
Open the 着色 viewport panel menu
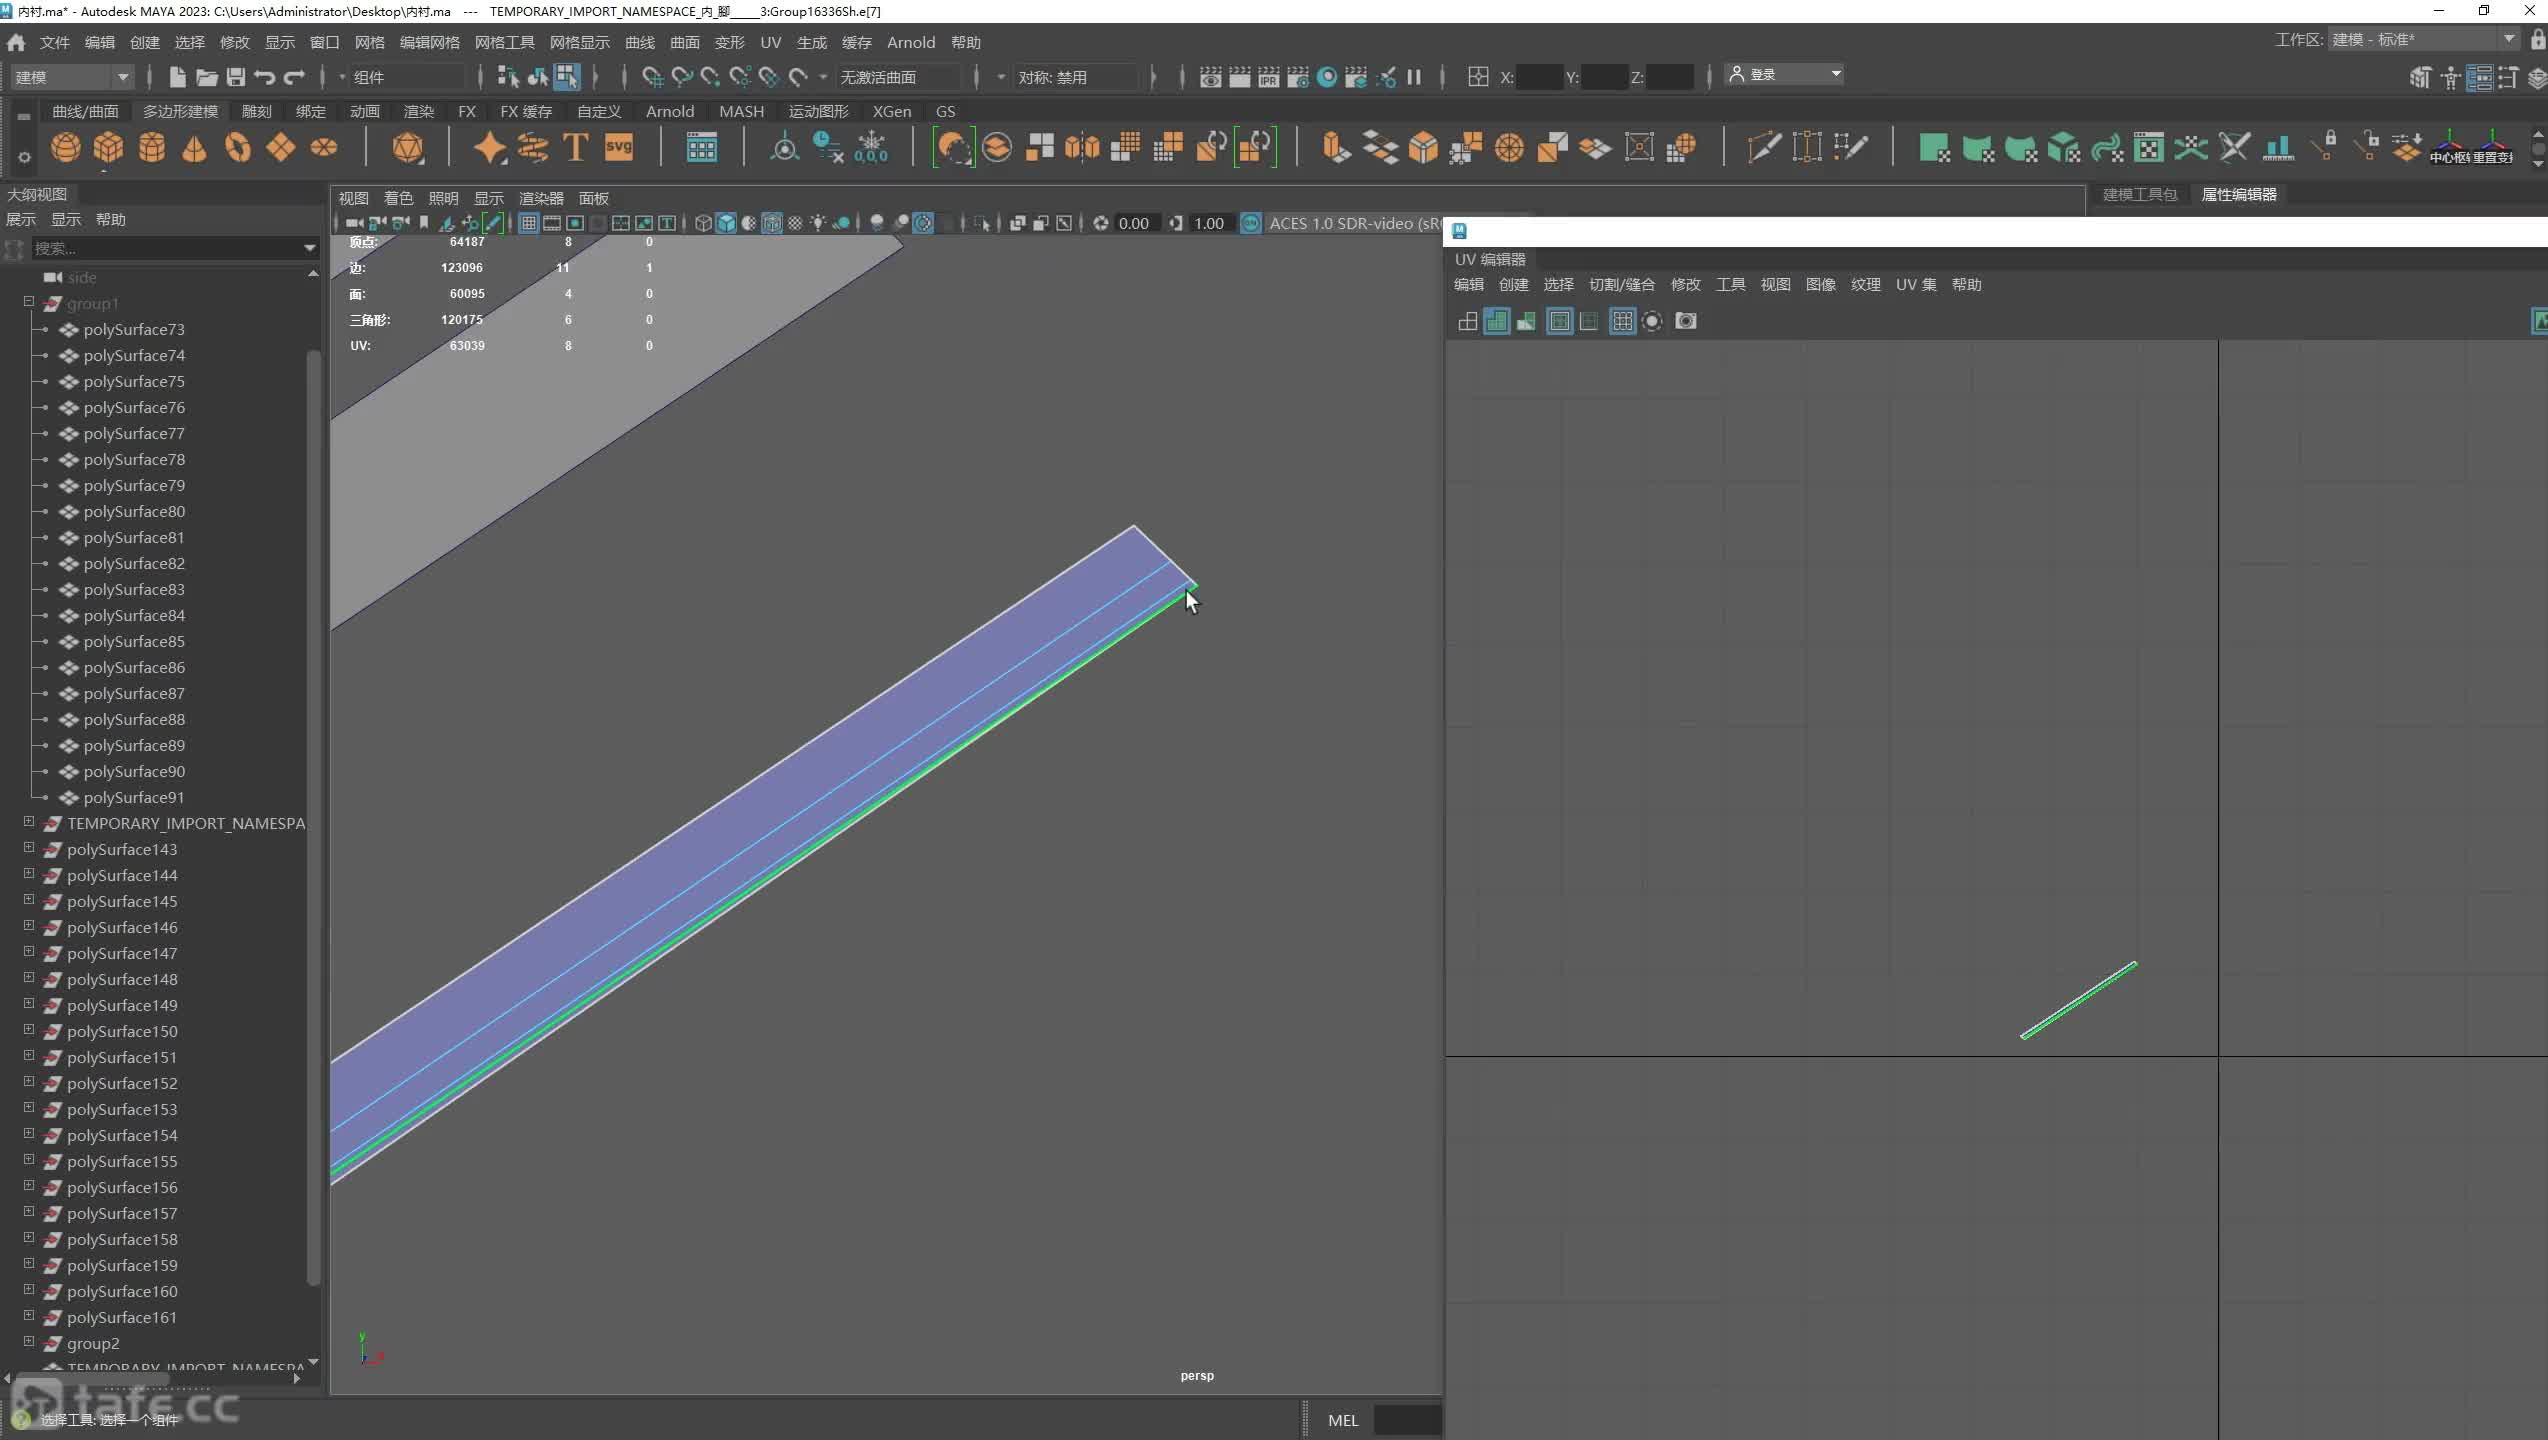pos(398,198)
